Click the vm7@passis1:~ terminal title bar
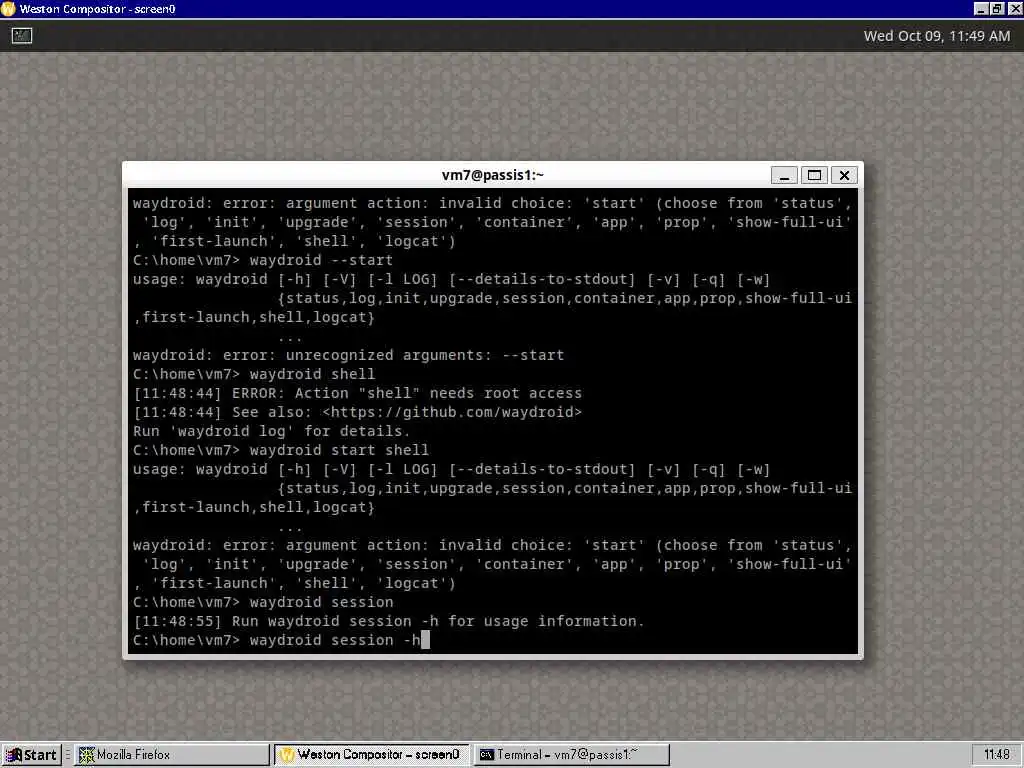This screenshot has height=768, width=1024. pyautogui.click(x=492, y=175)
